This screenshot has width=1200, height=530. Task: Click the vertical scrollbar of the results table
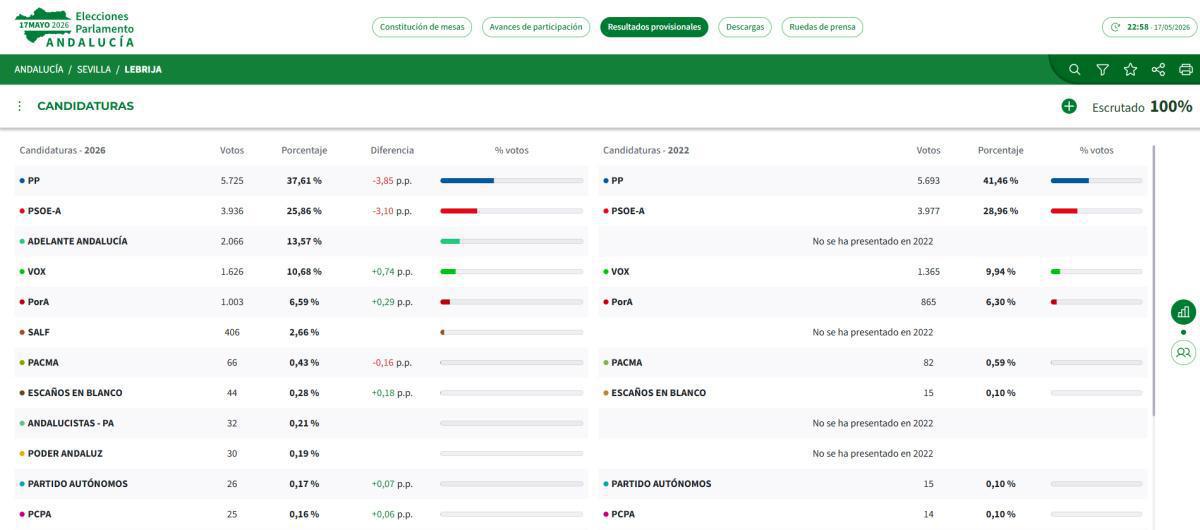click(1154, 280)
